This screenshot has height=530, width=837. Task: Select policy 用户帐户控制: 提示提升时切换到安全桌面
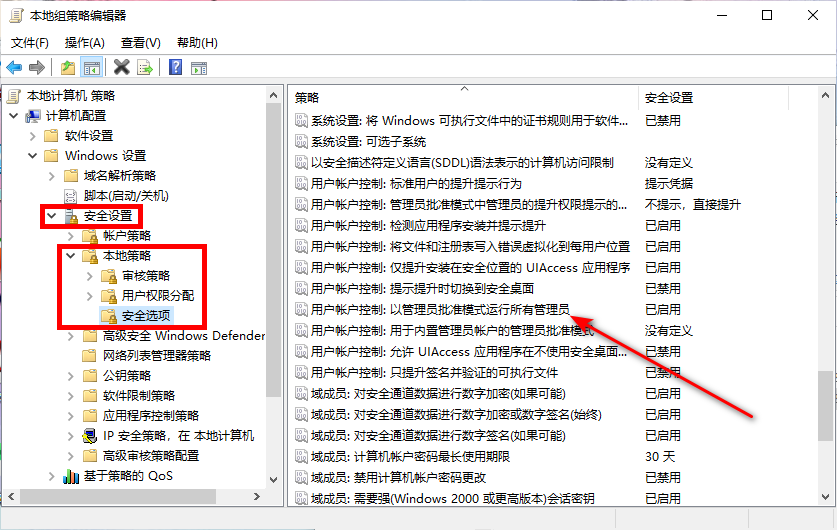pos(422,289)
